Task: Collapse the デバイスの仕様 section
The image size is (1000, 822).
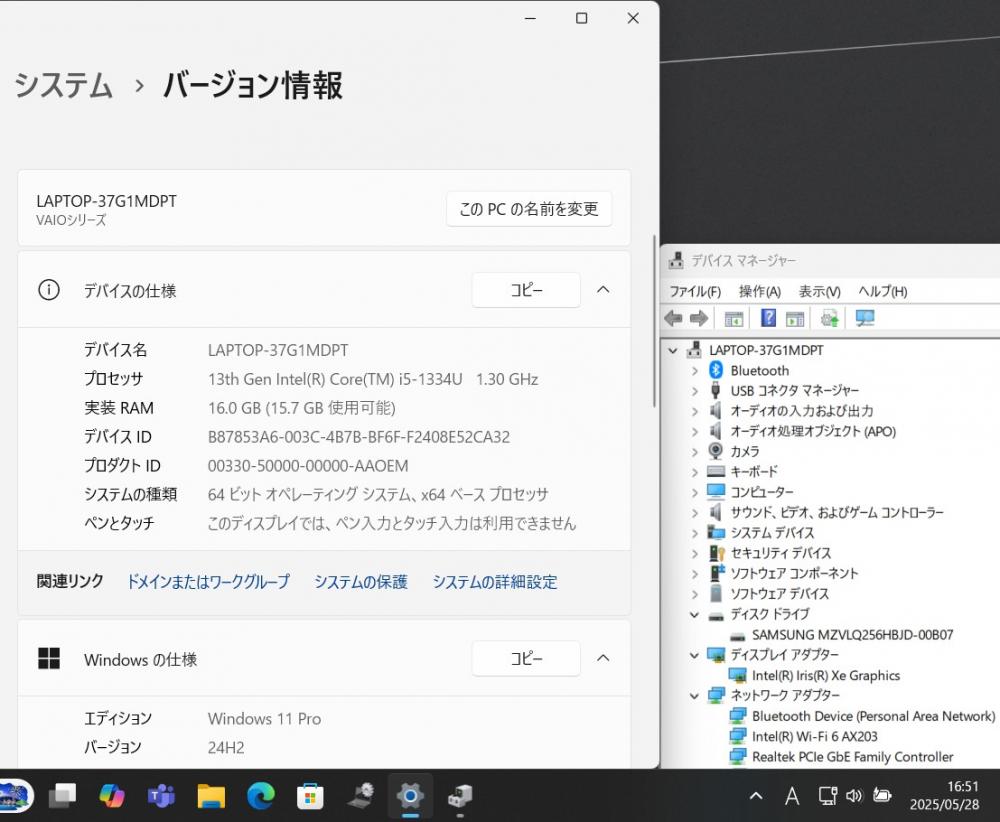Action: pos(603,290)
